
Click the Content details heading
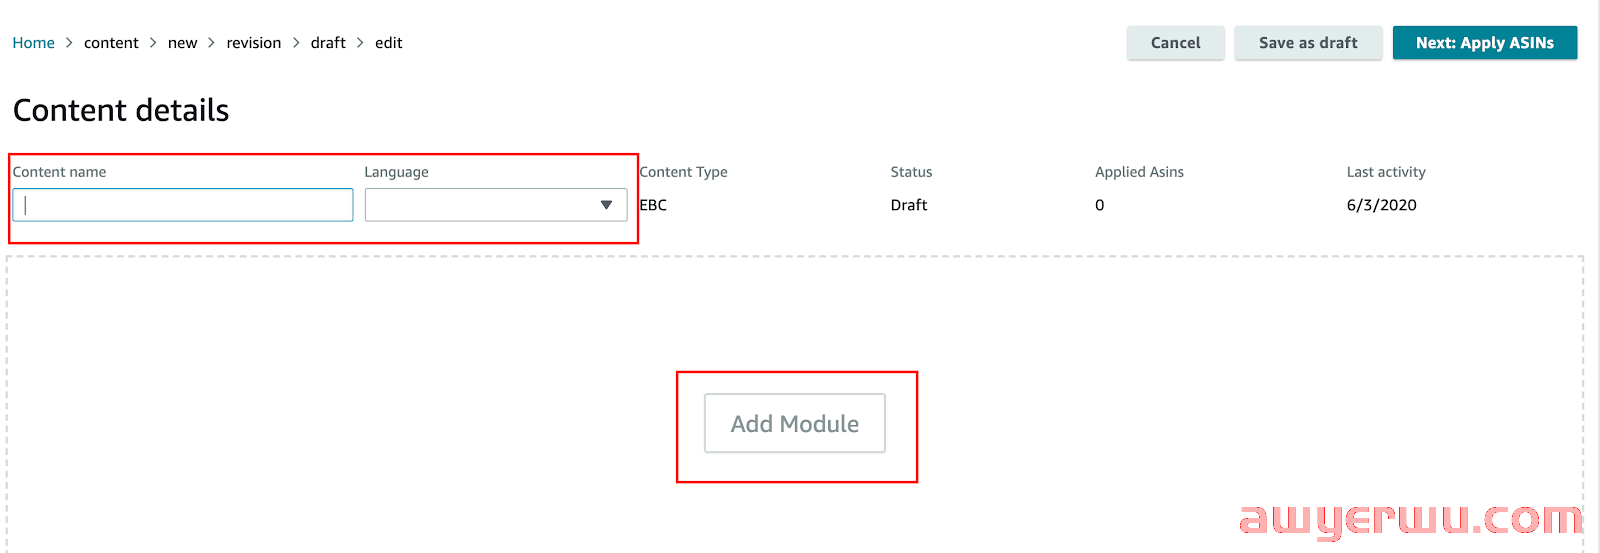tap(121, 110)
